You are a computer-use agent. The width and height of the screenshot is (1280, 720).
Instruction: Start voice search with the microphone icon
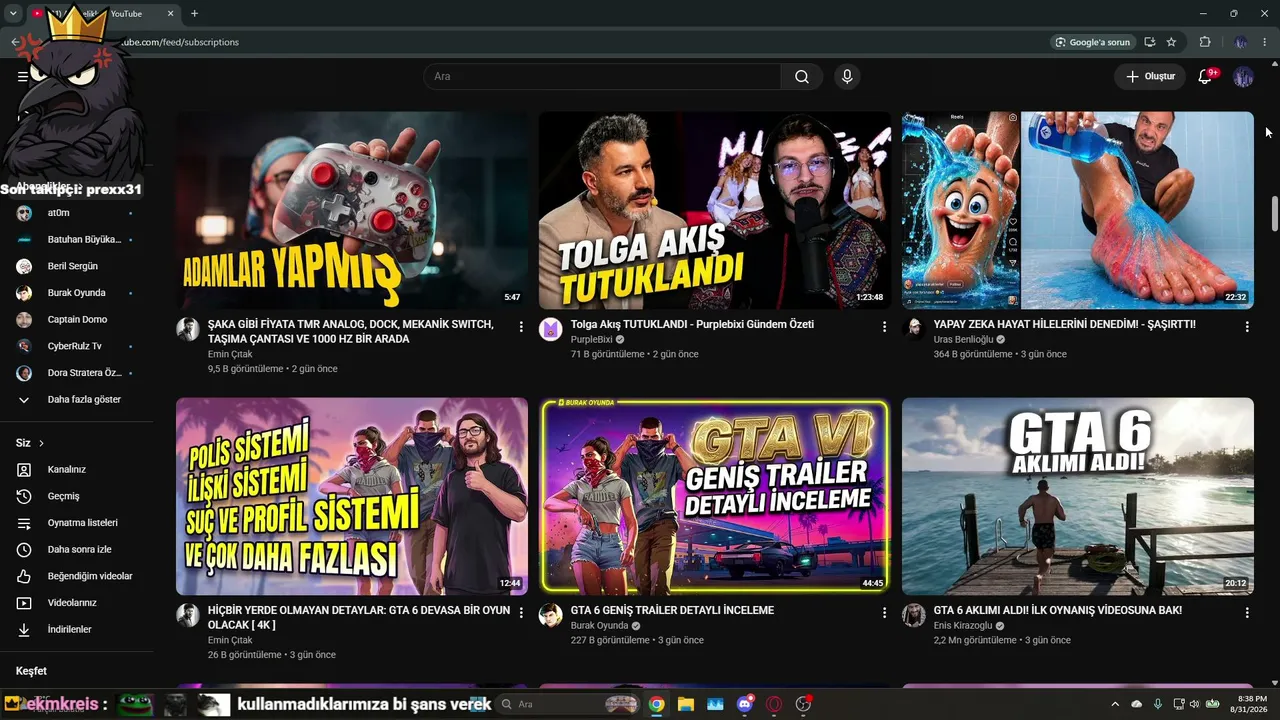[847, 77]
